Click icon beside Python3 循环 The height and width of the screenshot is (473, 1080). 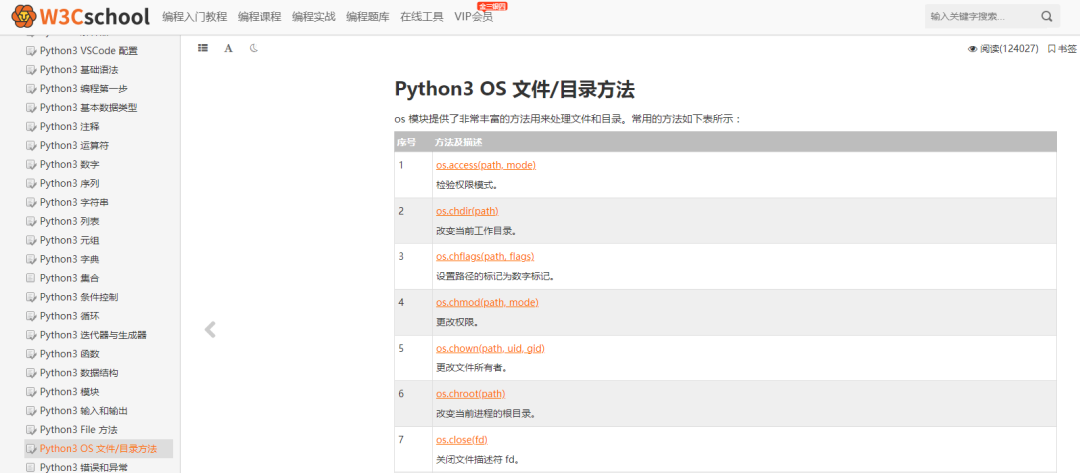30,315
